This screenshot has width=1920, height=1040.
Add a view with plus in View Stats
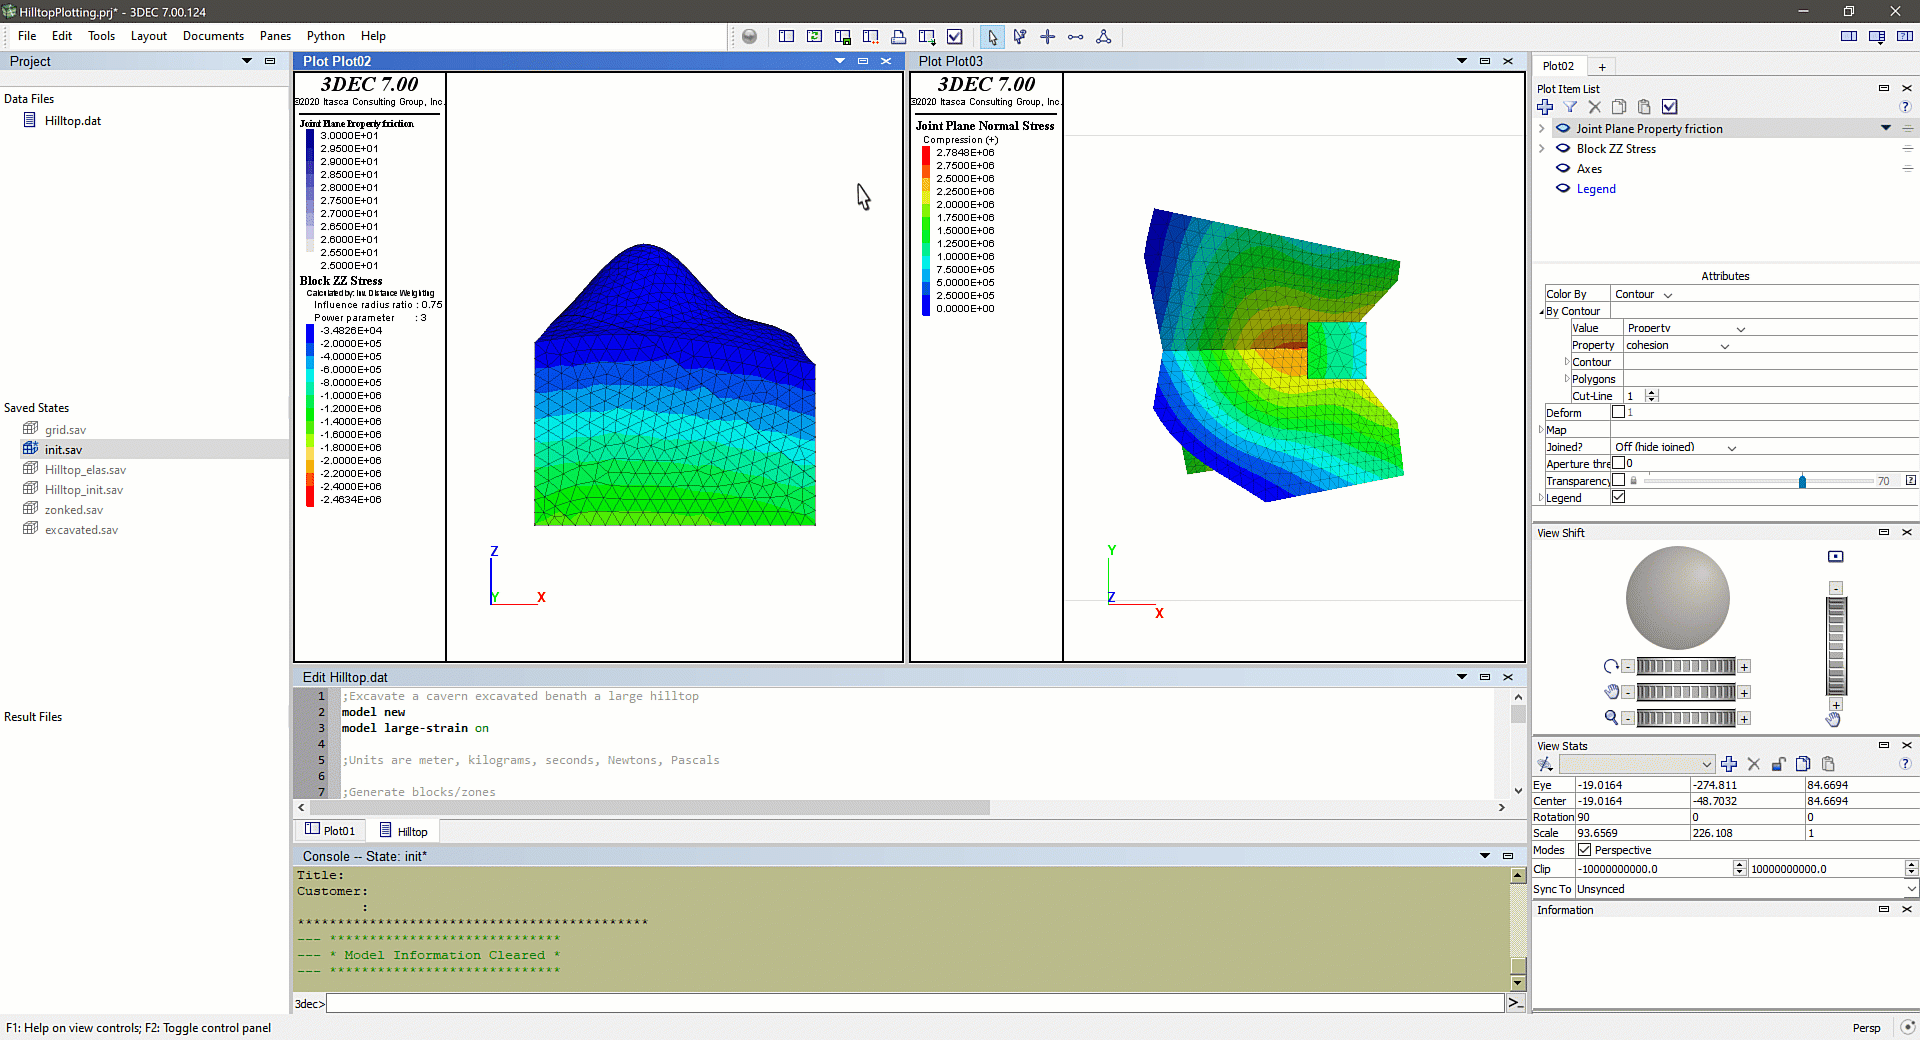point(1729,764)
